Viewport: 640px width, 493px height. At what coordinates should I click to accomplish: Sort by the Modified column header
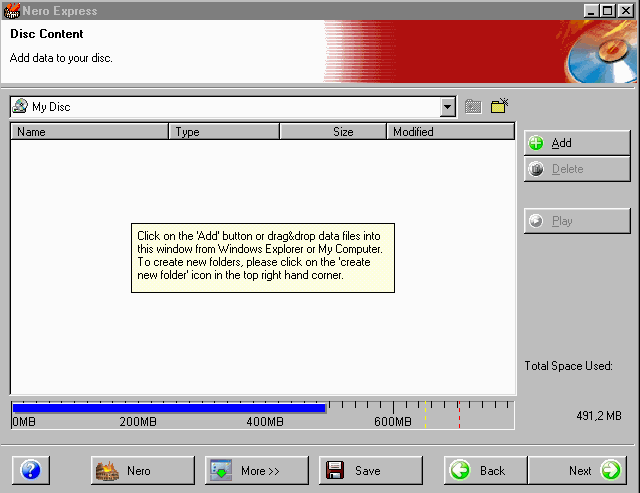450,131
